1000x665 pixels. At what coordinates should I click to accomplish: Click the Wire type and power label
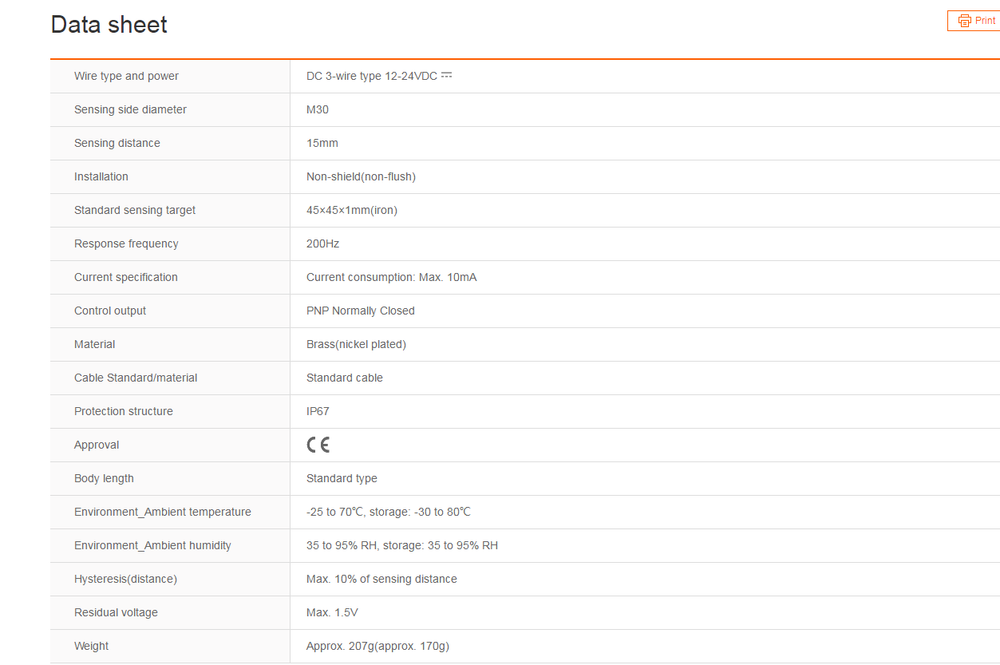tap(126, 76)
